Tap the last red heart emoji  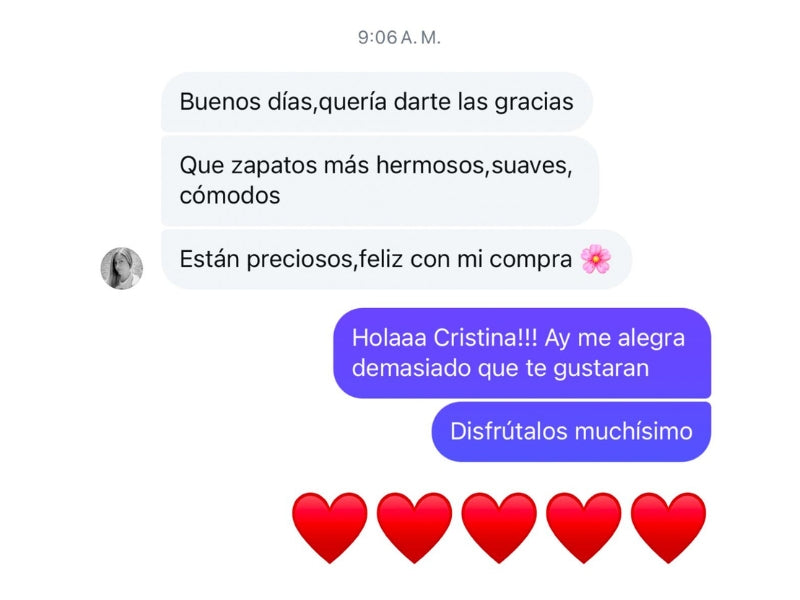(668, 528)
